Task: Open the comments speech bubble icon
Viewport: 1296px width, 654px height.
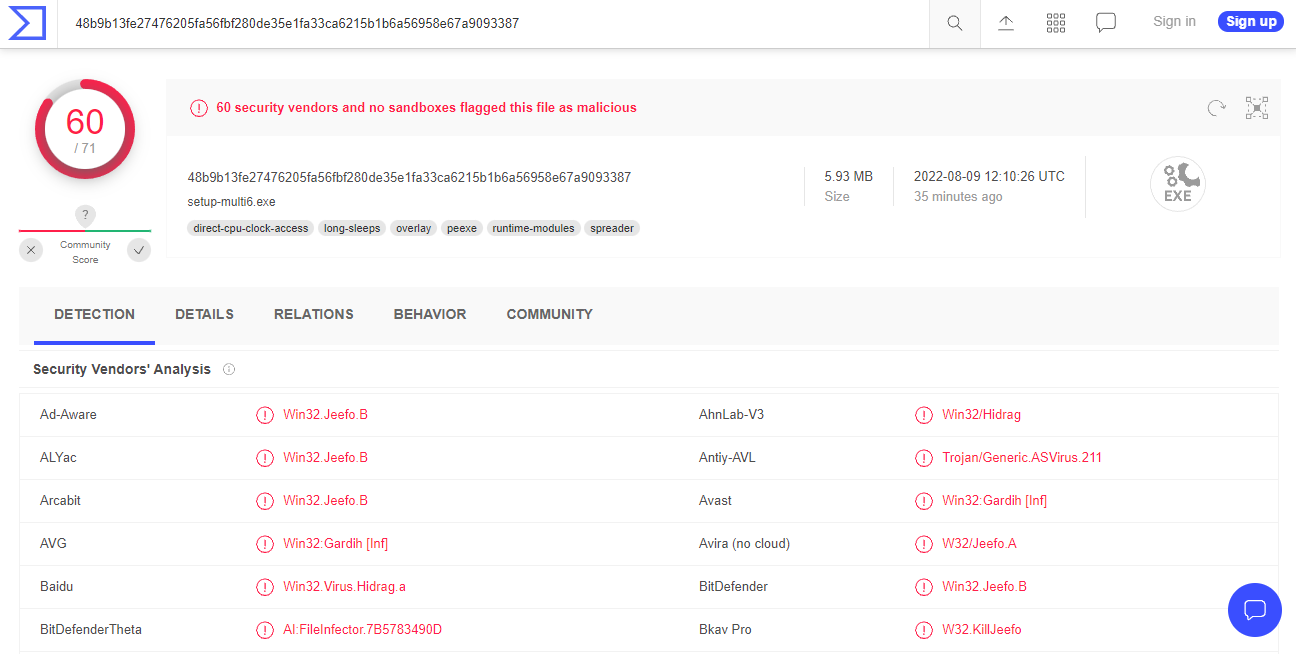Action: (1106, 23)
